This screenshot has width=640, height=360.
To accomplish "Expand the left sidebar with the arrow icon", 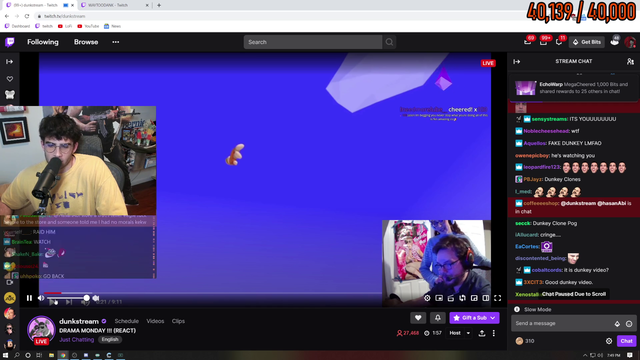I will pos(9,62).
